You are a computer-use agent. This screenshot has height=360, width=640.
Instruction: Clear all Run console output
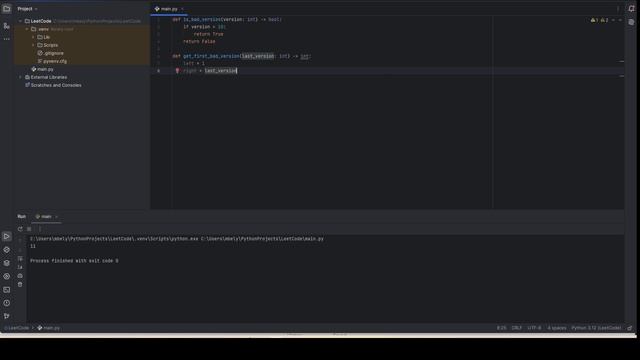pyautogui.click(x=20, y=284)
